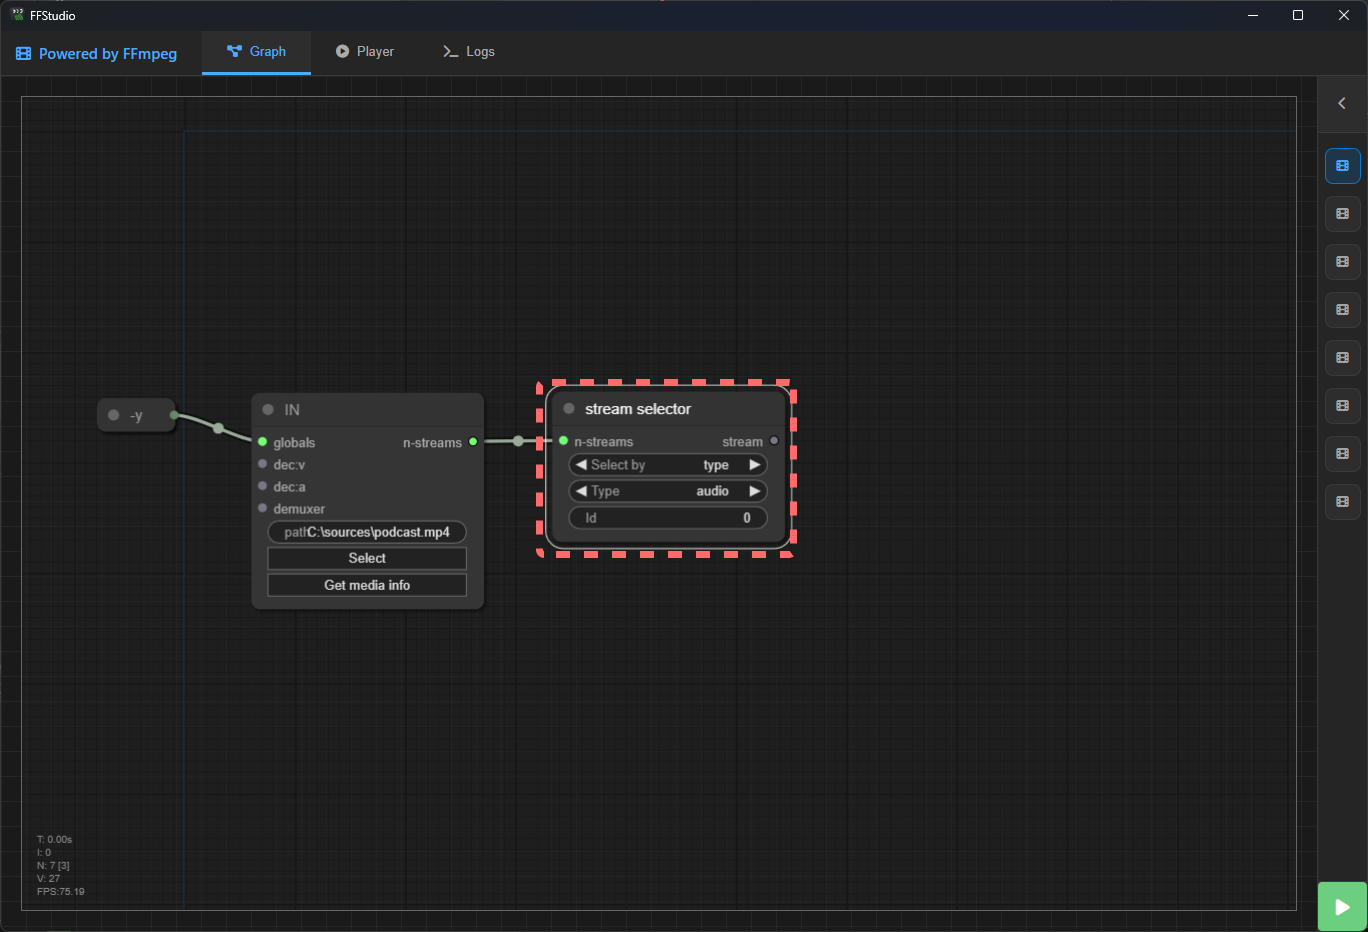Select the highlighted first film icon in sidebar
The image size is (1368, 932).
(1343, 166)
